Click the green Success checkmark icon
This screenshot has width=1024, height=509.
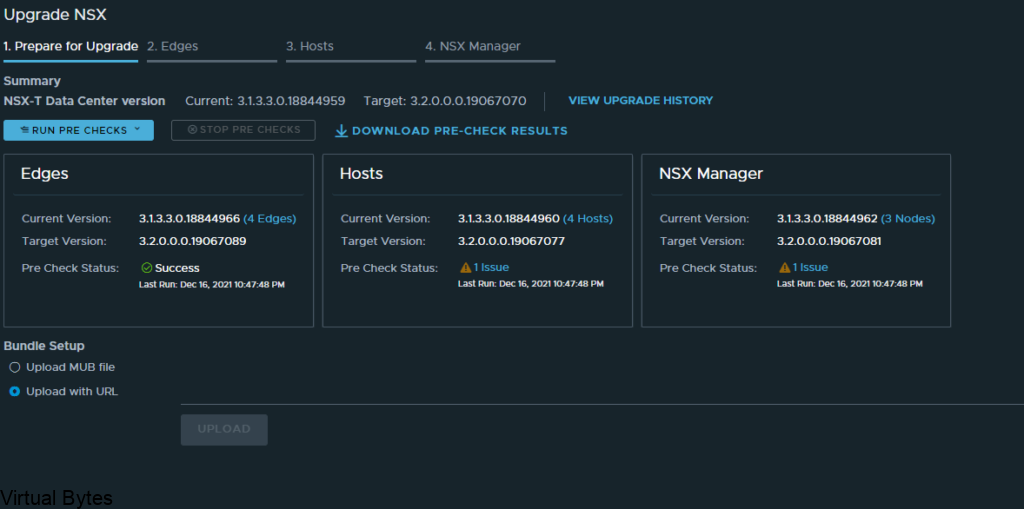coord(147,268)
